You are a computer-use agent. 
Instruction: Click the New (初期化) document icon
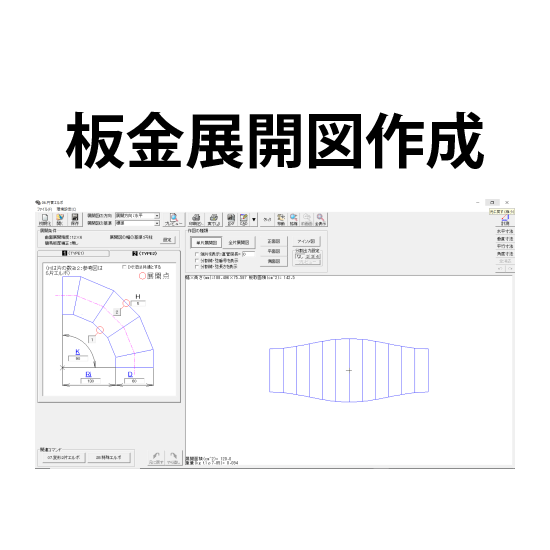[x=45, y=219]
